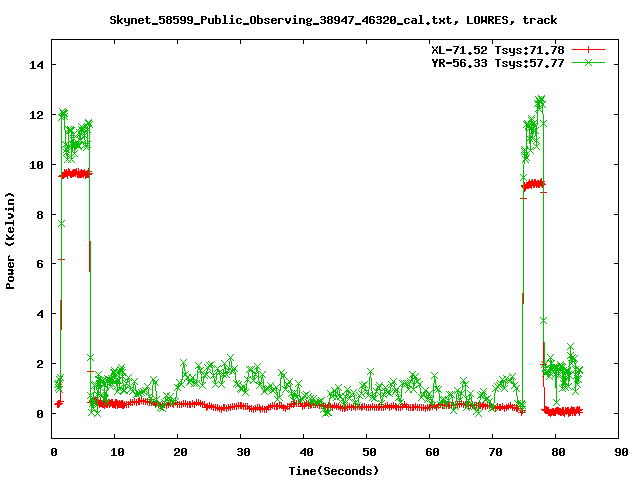The image size is (640, 480).
Task: Click the y-axis tick label 6
Action: pyautogui.click(x=40, y=264)
